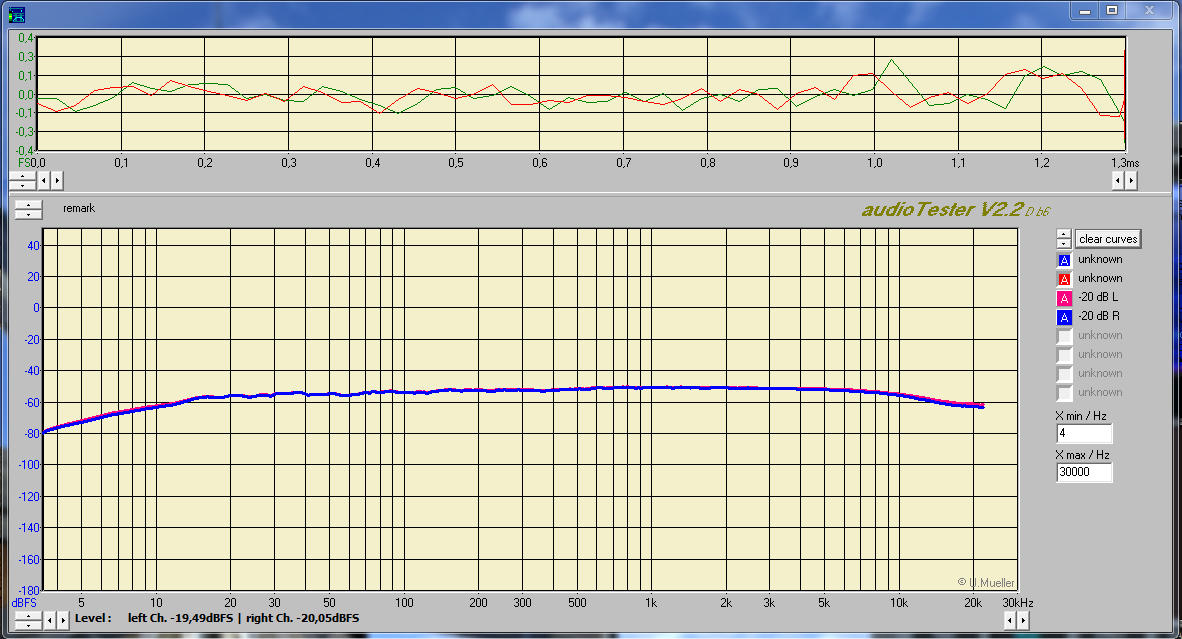Click the left arrow at time graph's right end
1182x639 pixels.
(1118, 181)
